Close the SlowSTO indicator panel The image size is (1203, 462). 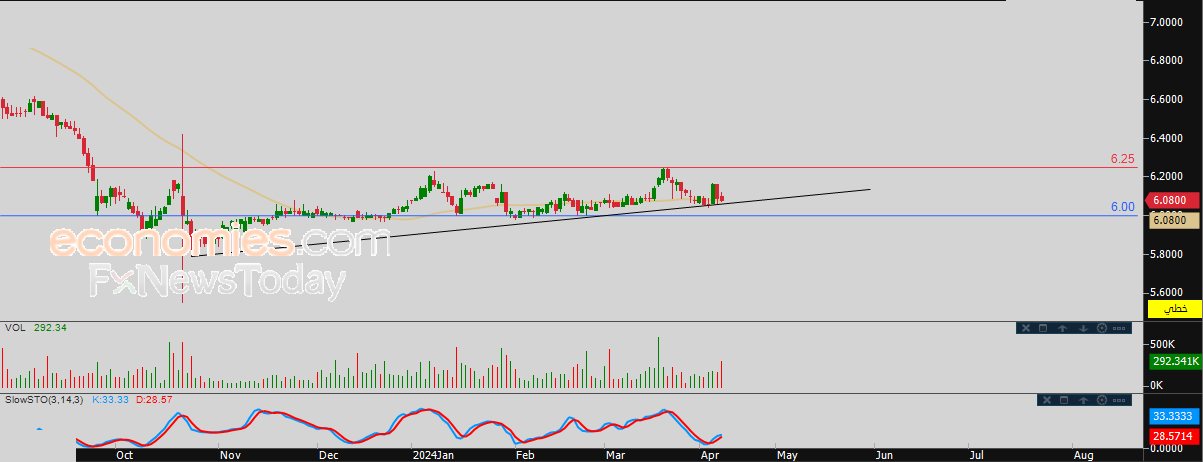pyautogui.click(x=1047, y=400)
